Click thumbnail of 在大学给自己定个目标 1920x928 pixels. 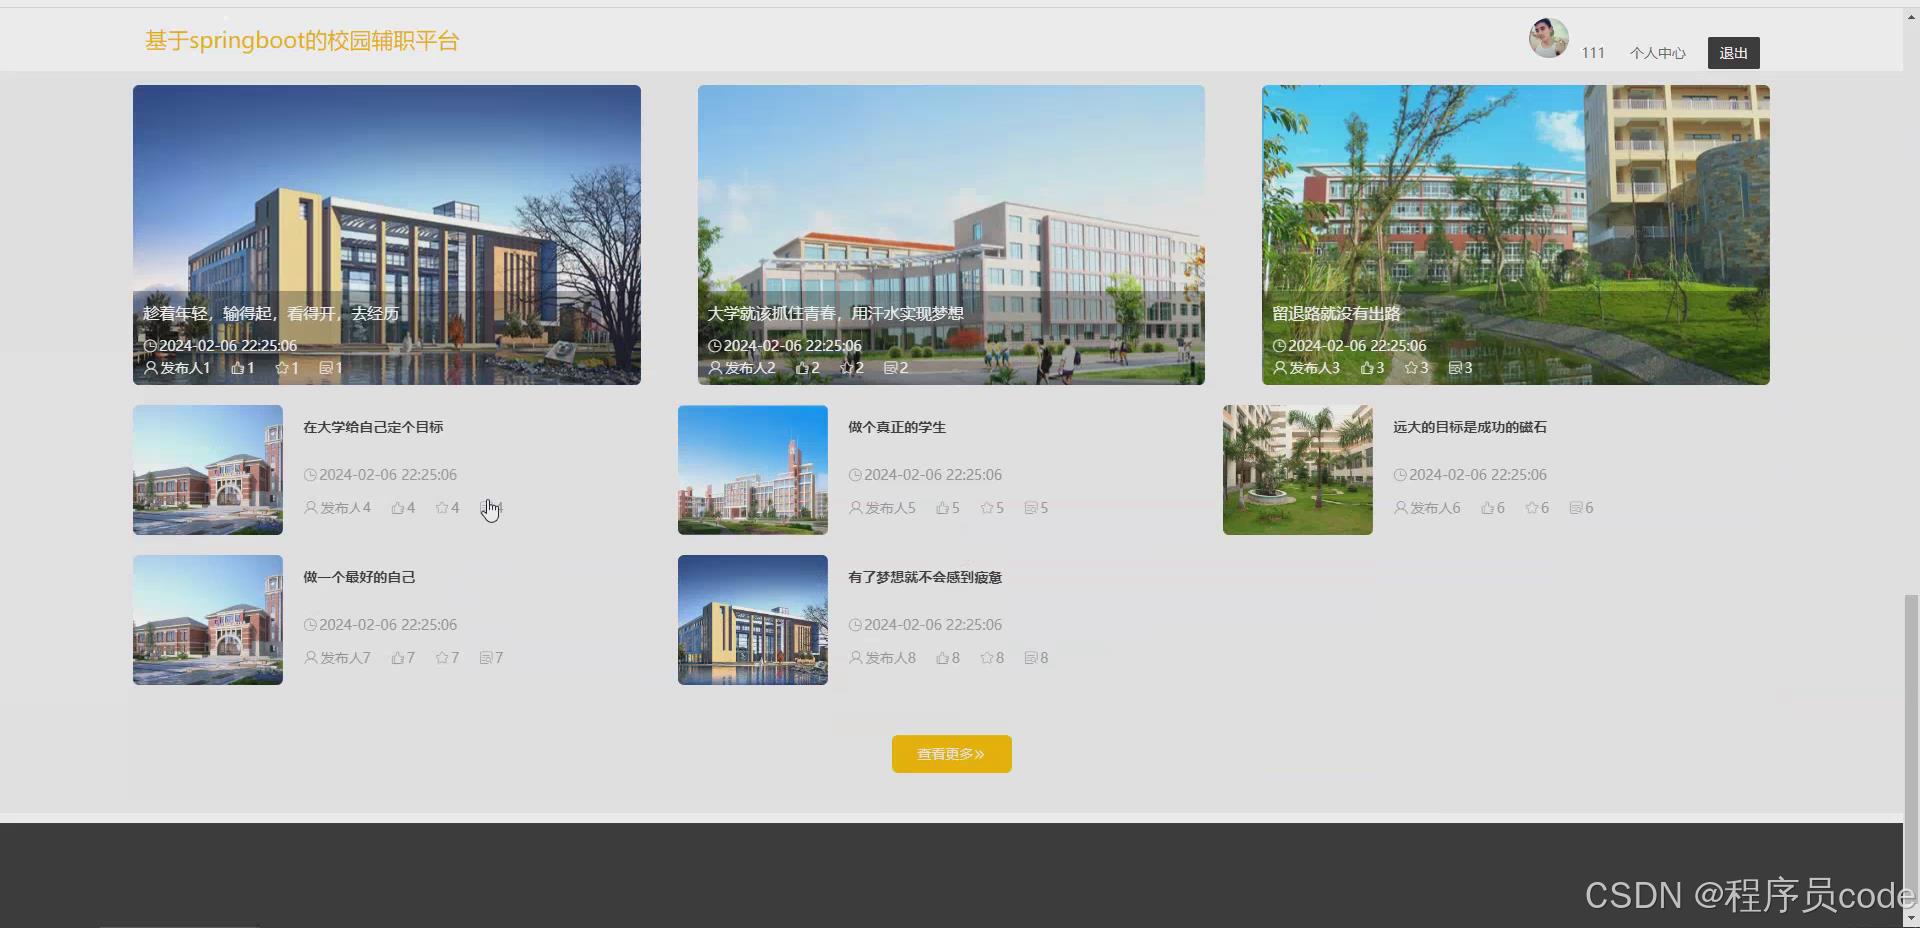(x=208, y=470)
